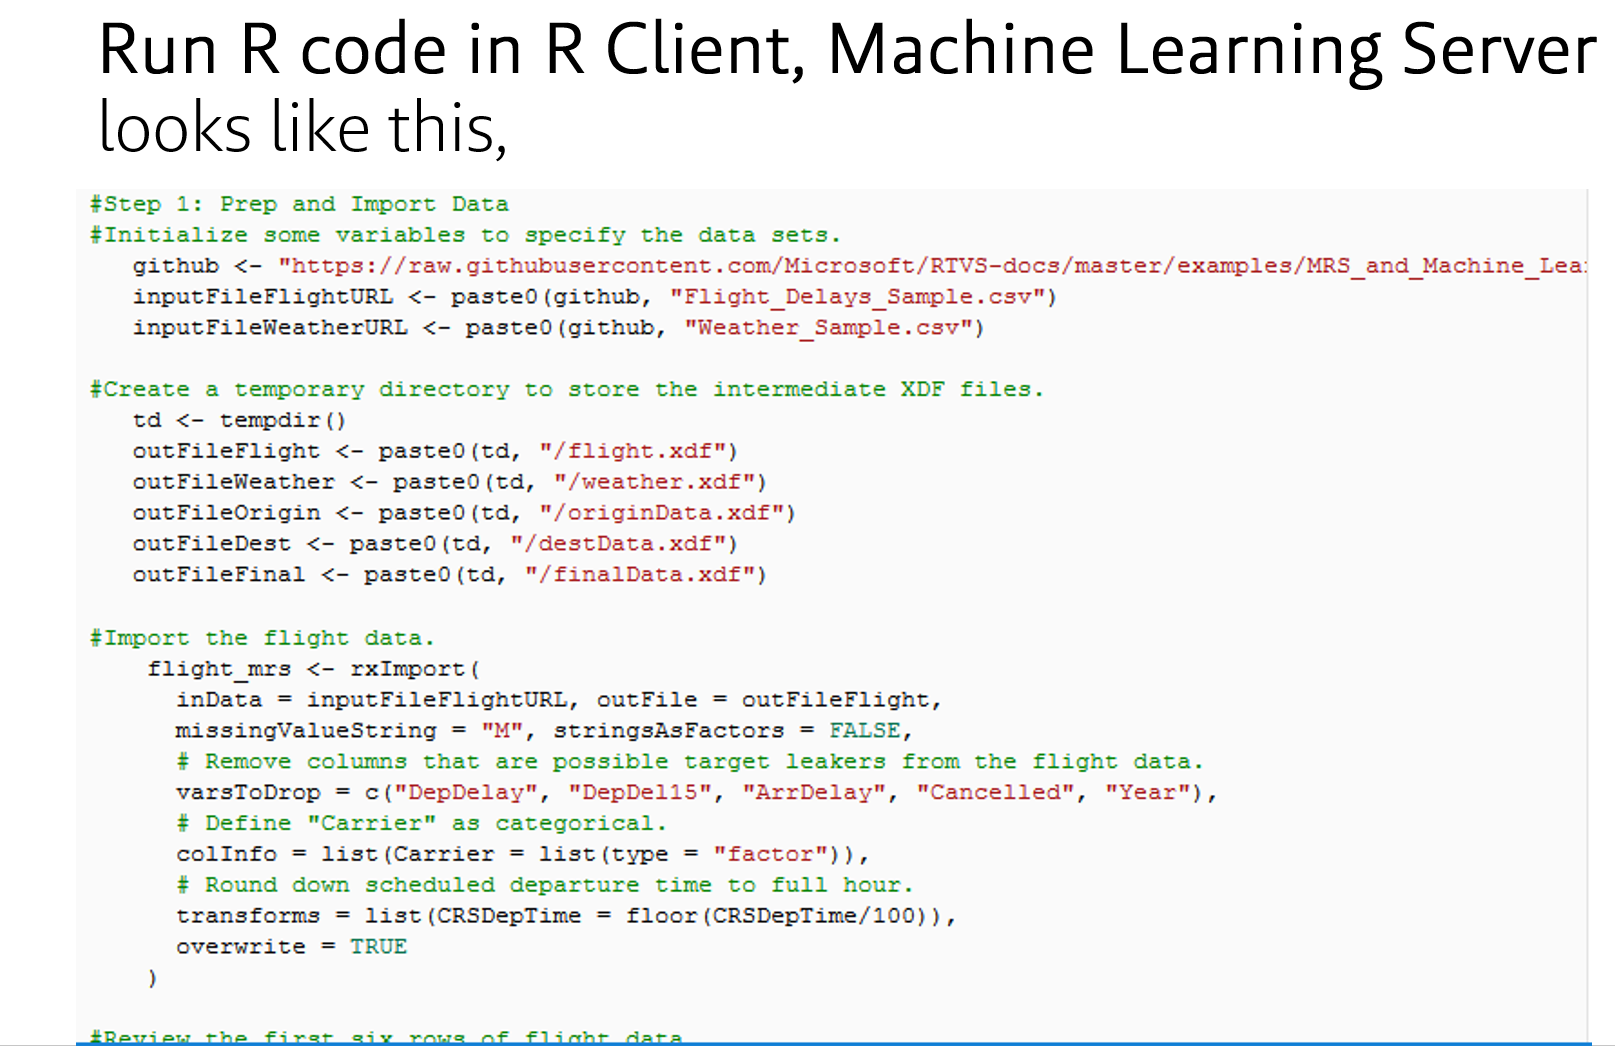Click the 'missingValueString = "M"' line

[544, 731]
